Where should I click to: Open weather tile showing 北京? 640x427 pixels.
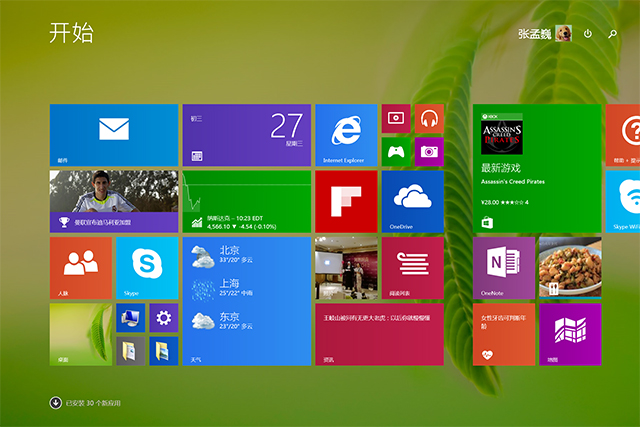pyautogui.click(x=247, y=301)
